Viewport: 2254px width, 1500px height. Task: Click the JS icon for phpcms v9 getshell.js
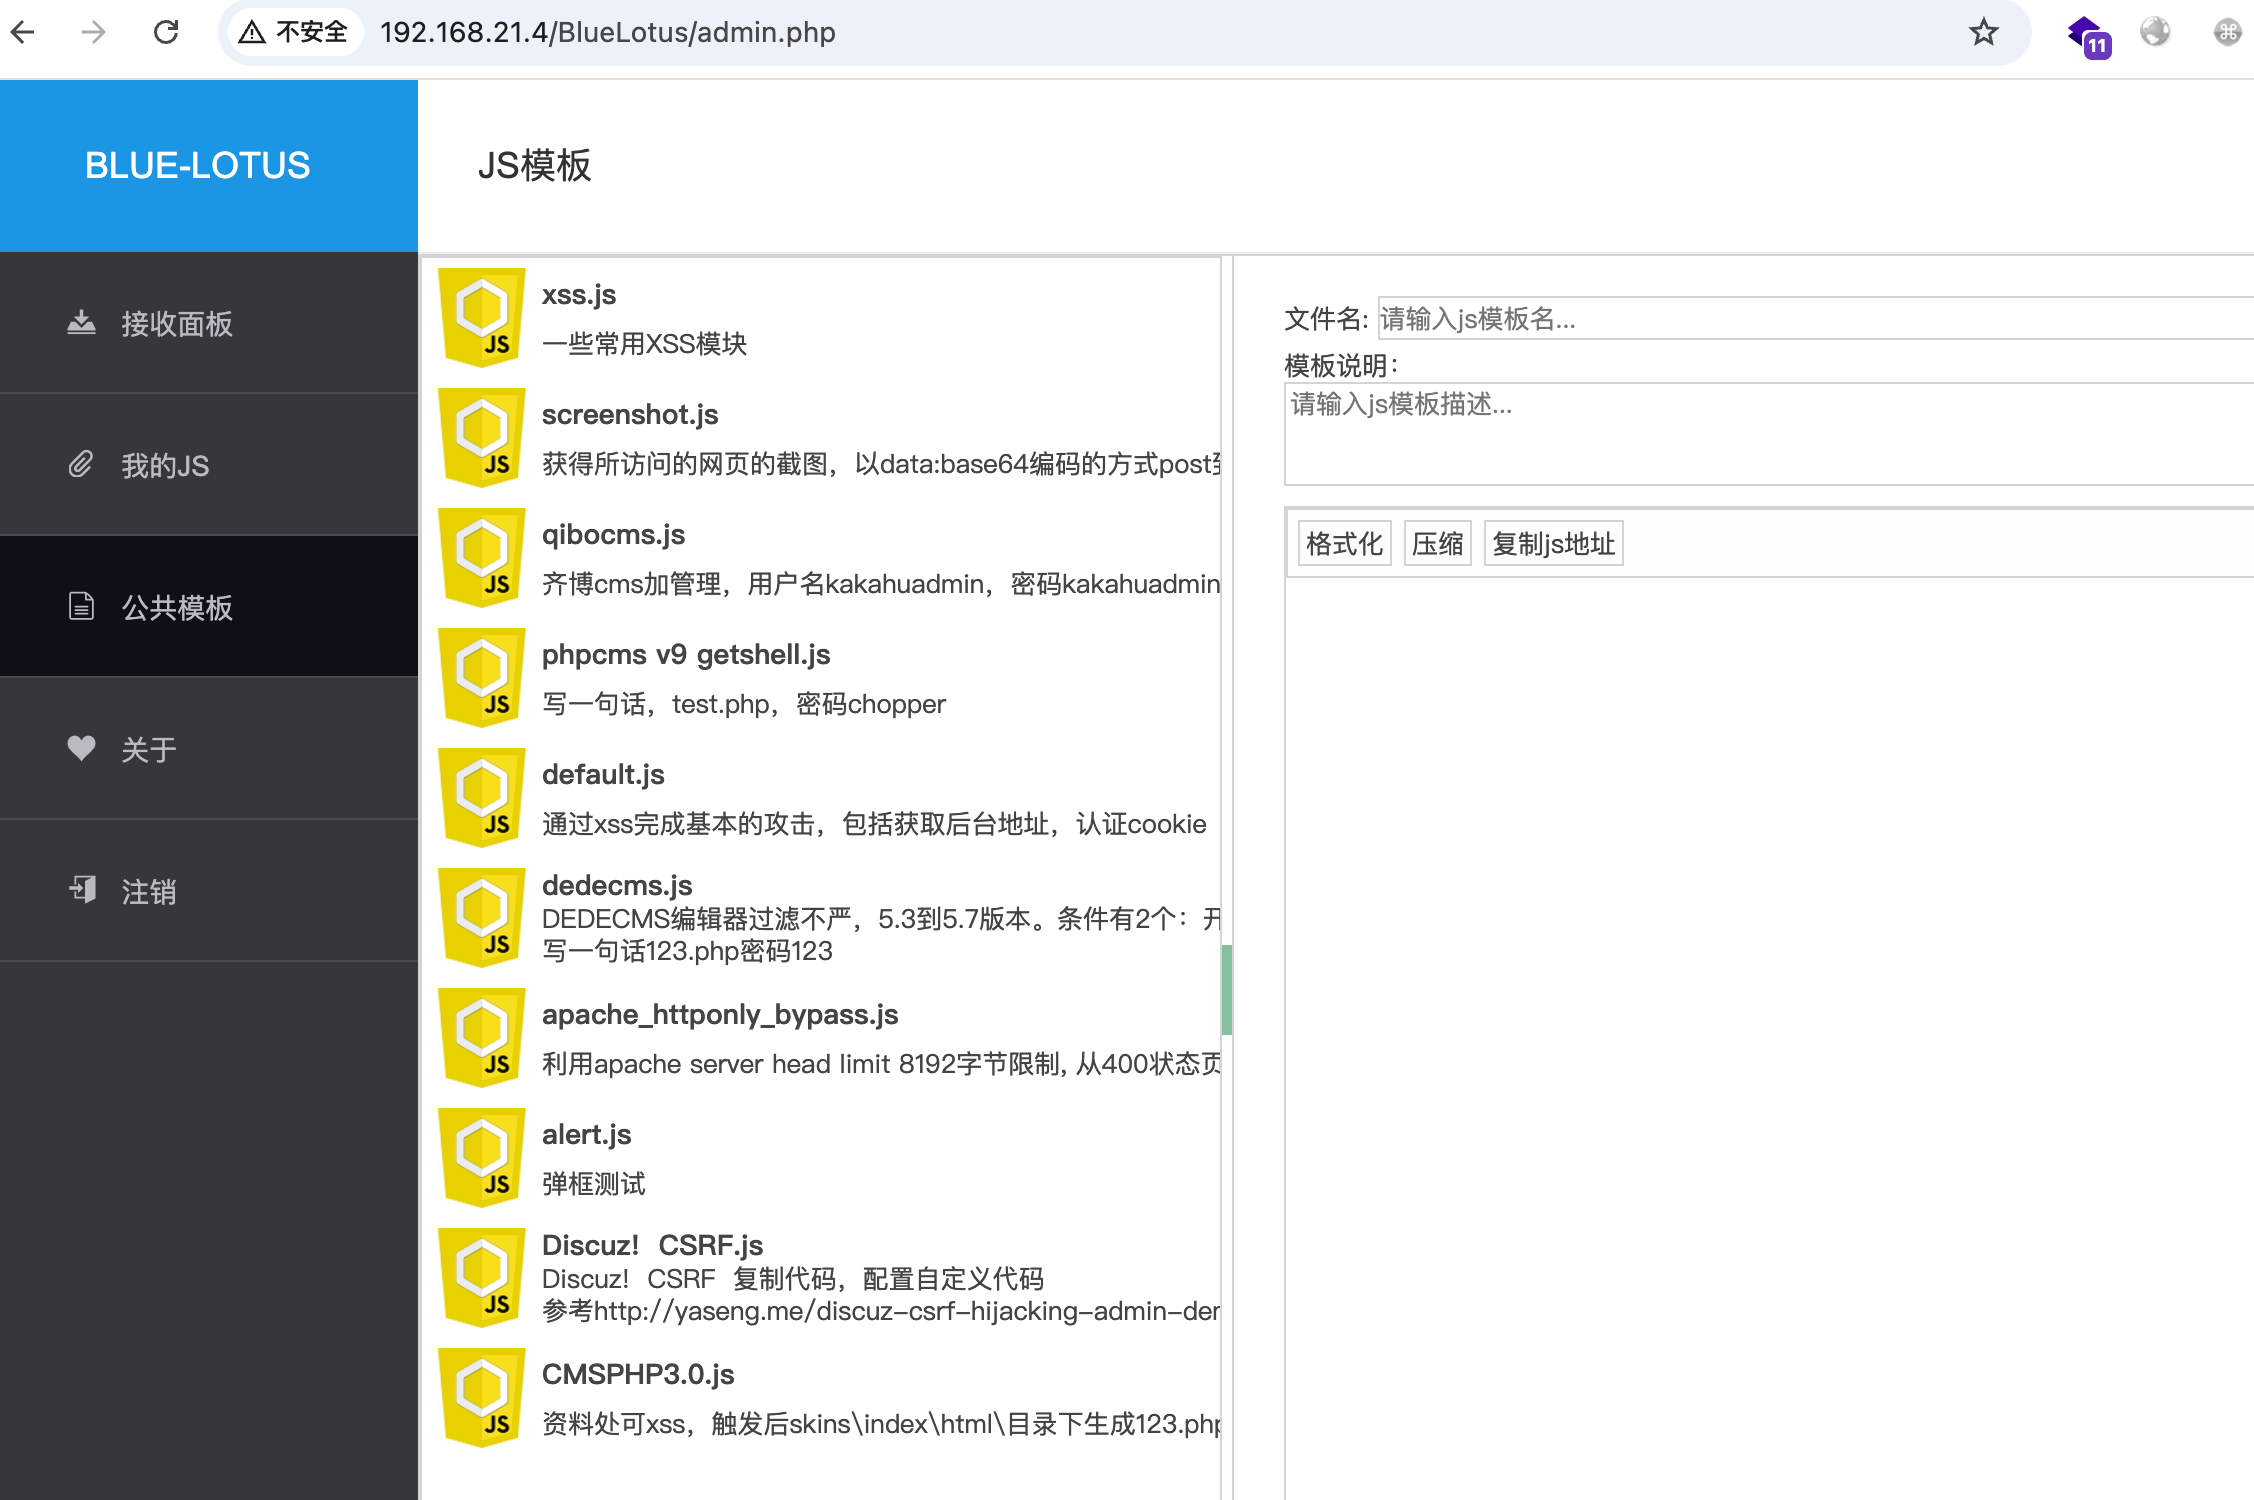click(x=482, y=677)
